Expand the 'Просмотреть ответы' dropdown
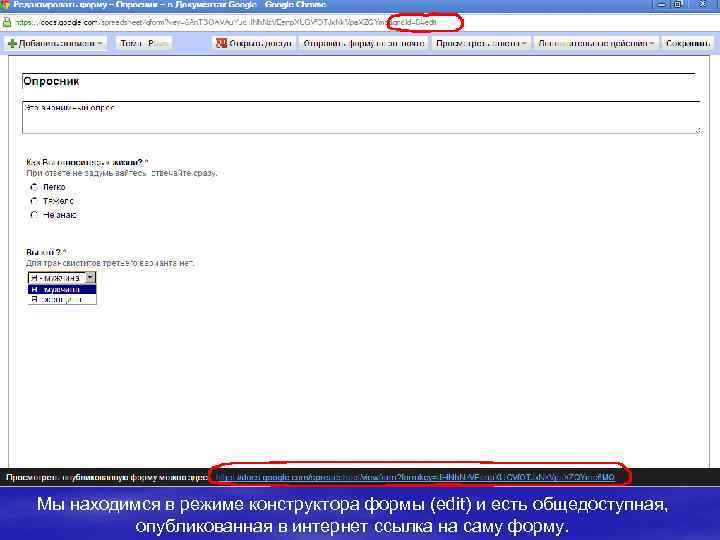The image size is (720, 540). click(x=481, y=44)
